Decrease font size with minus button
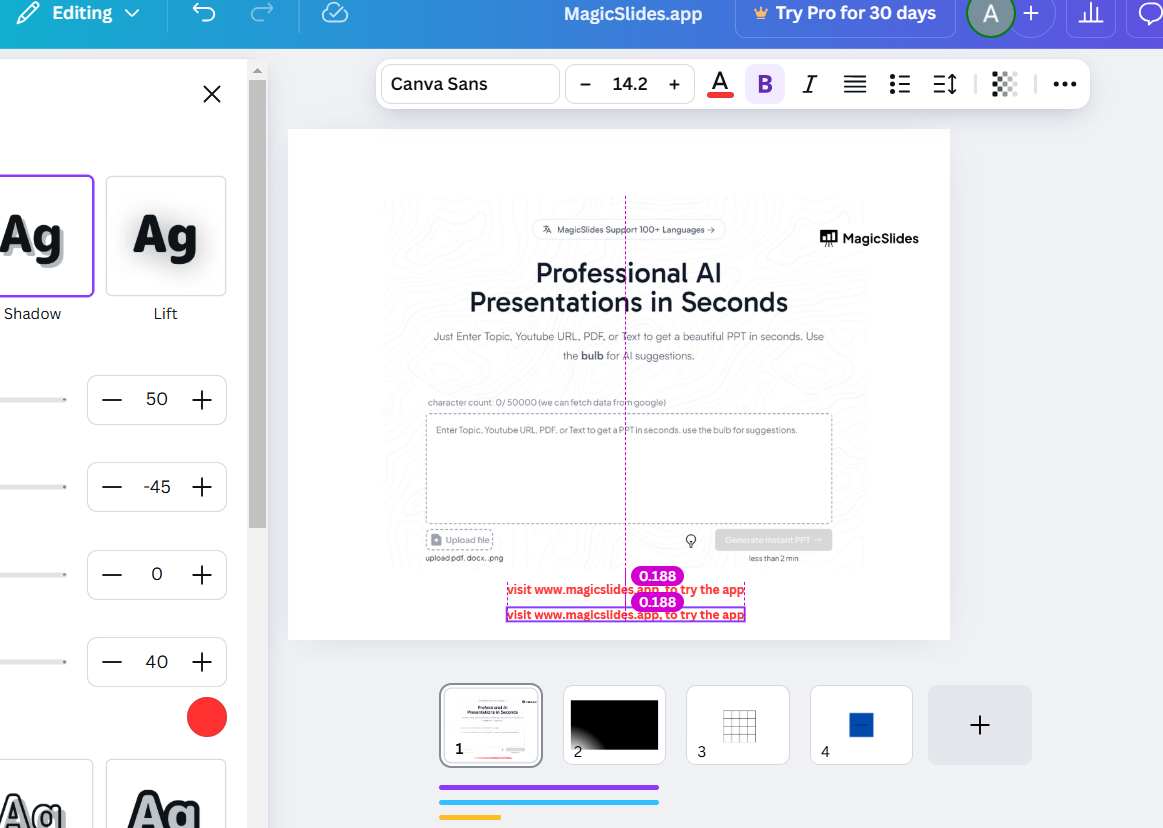Screen dimensions: 1163x828 pos(585,85)
